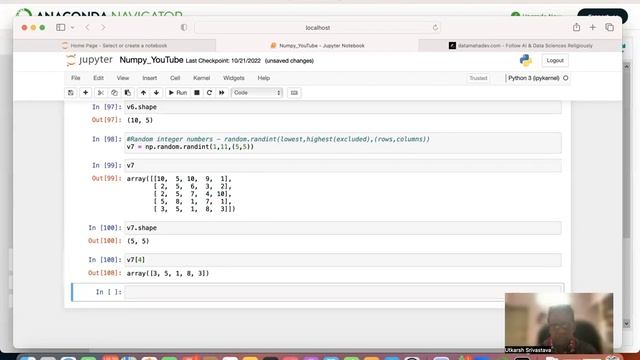Interrupt the kernel with stop icon
The width and height of the screenshot is (640, 360).
[x=197, y=93]
